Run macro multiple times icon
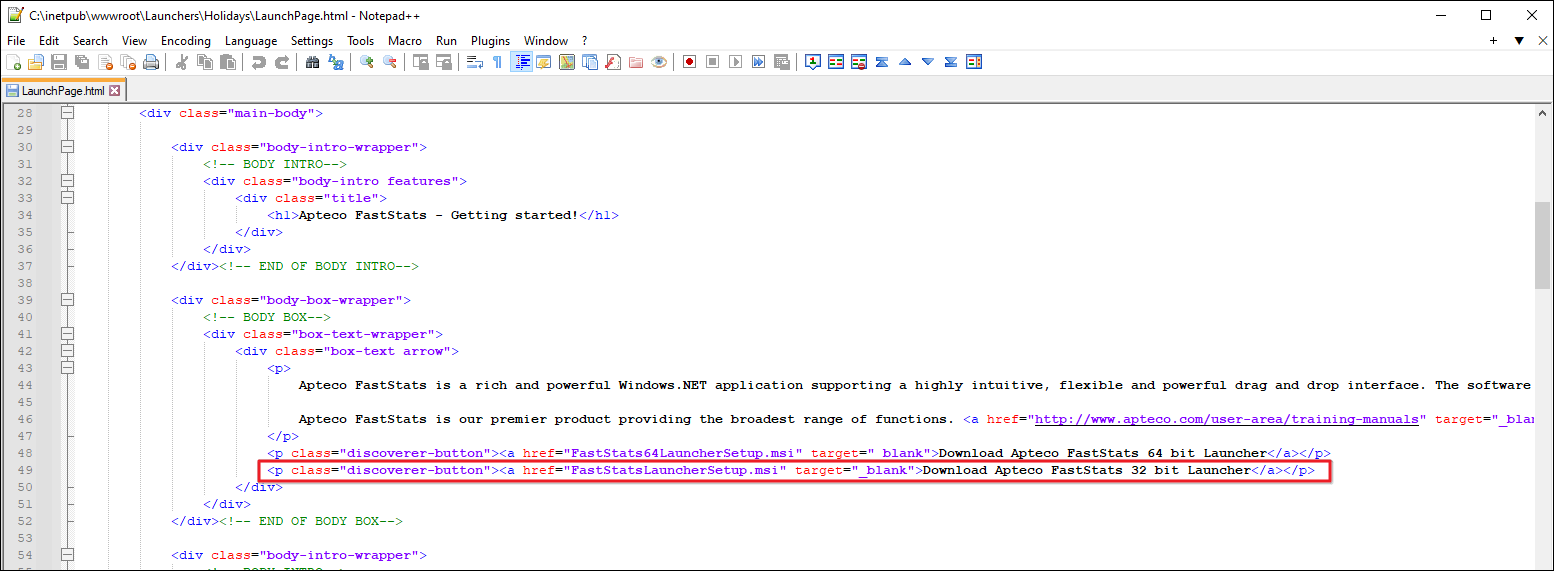This screenshot has width=1554, height=571. click(758, 62)
